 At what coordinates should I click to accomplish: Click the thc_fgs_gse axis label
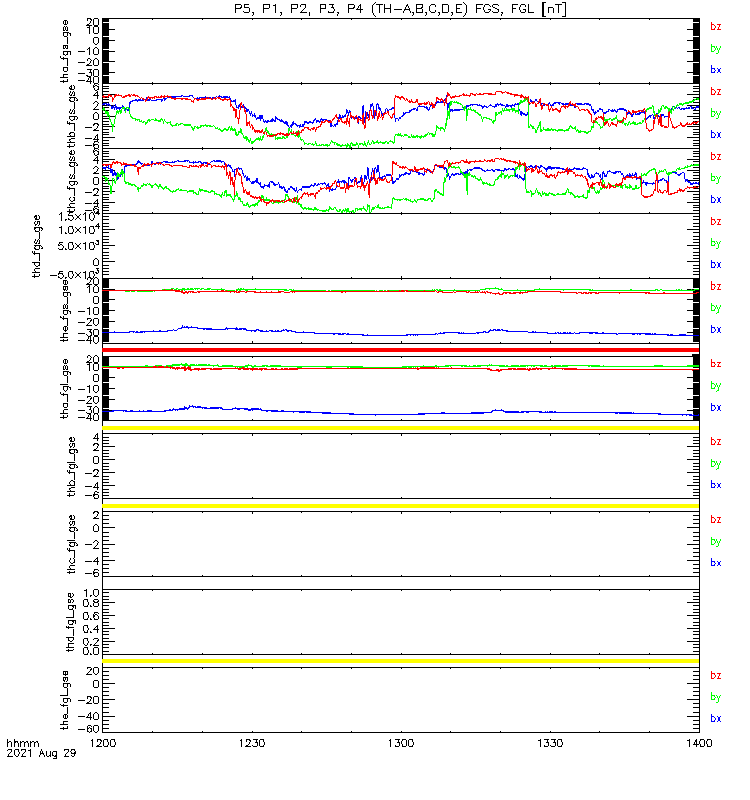click(x=72, y=182)
